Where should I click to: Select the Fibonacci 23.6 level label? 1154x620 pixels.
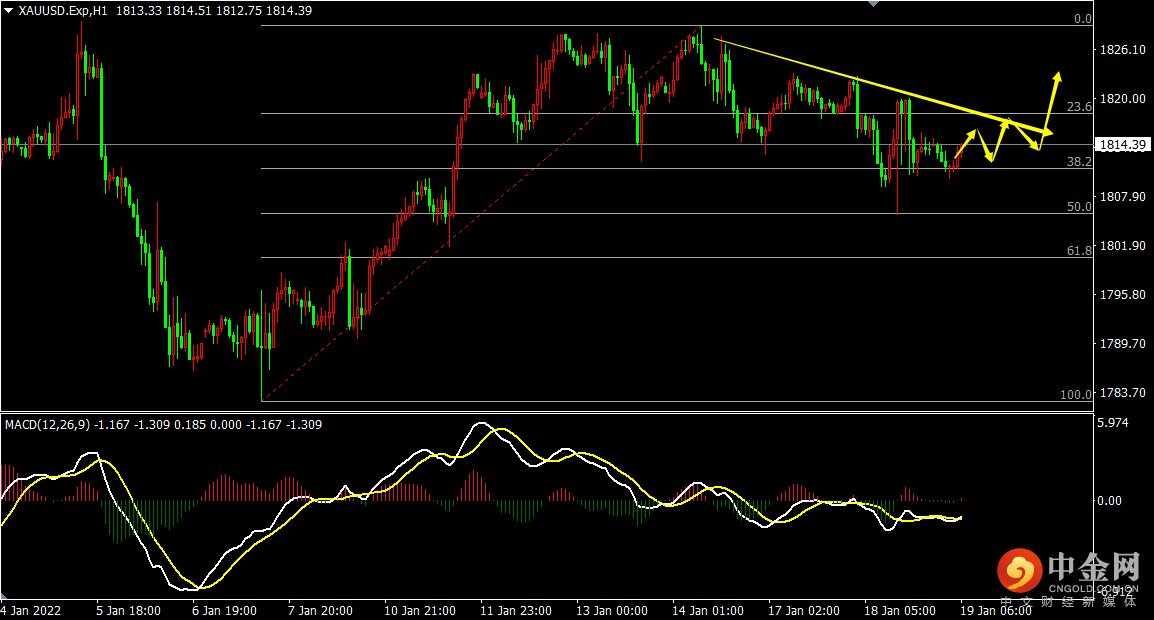pos(1078,107)
